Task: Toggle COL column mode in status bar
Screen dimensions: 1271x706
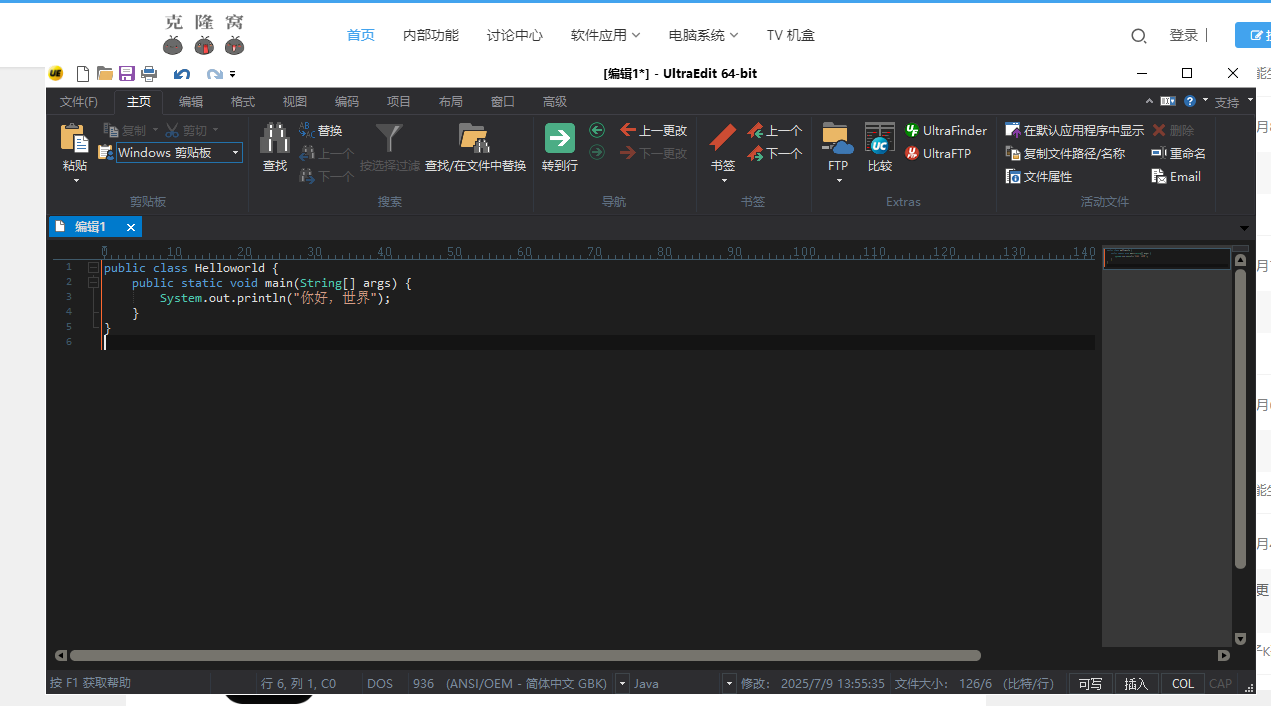Action: click(1183, 684)
